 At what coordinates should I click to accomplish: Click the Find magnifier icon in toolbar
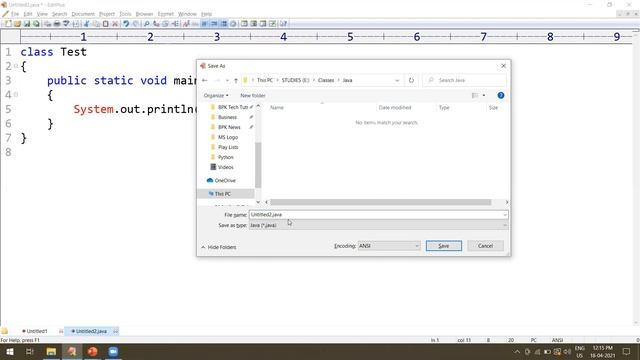(146, 24)
